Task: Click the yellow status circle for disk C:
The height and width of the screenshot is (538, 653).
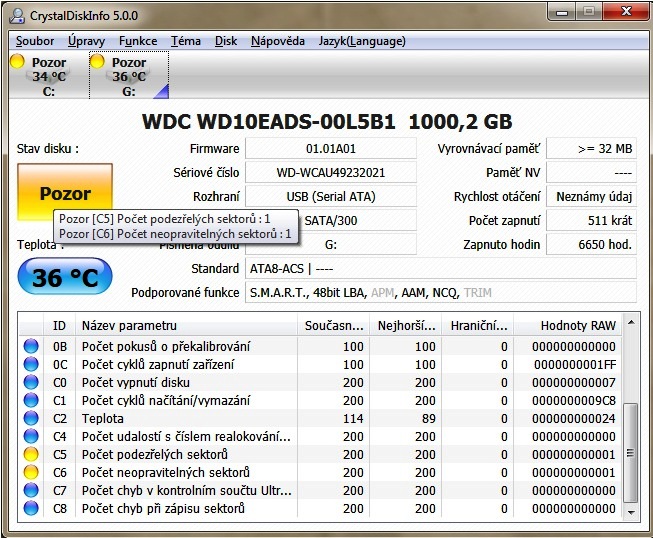Action: click(17, 62)
